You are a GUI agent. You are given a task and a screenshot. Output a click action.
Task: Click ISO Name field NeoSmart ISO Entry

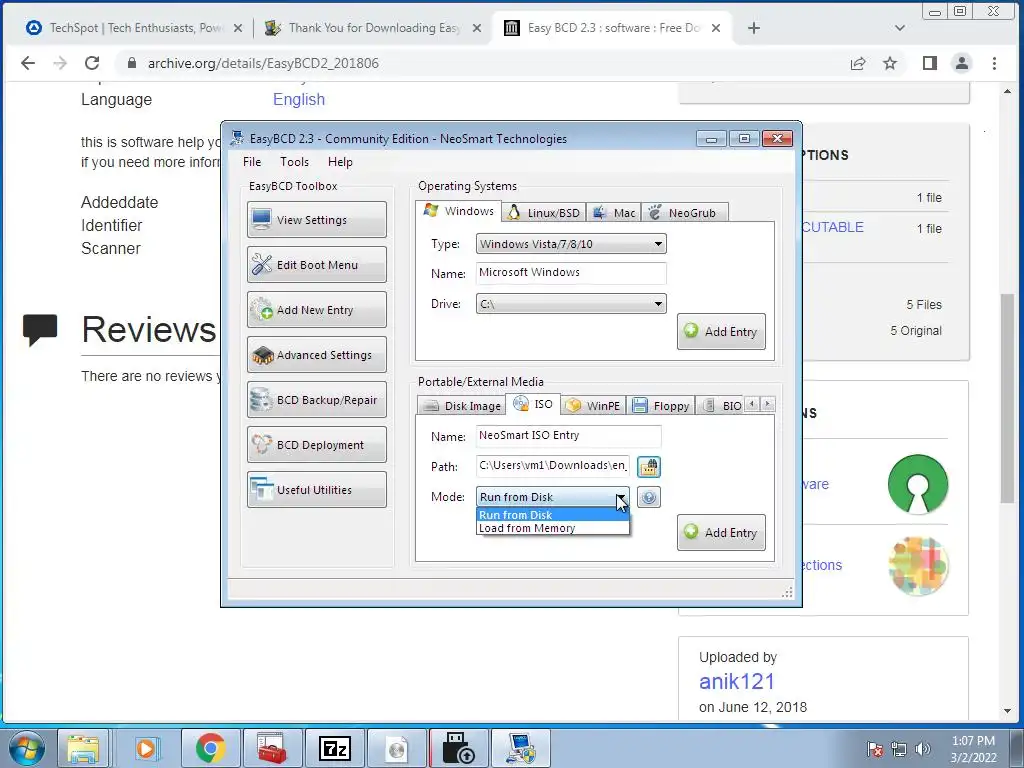pyautogui.click(x=568, y=436)
